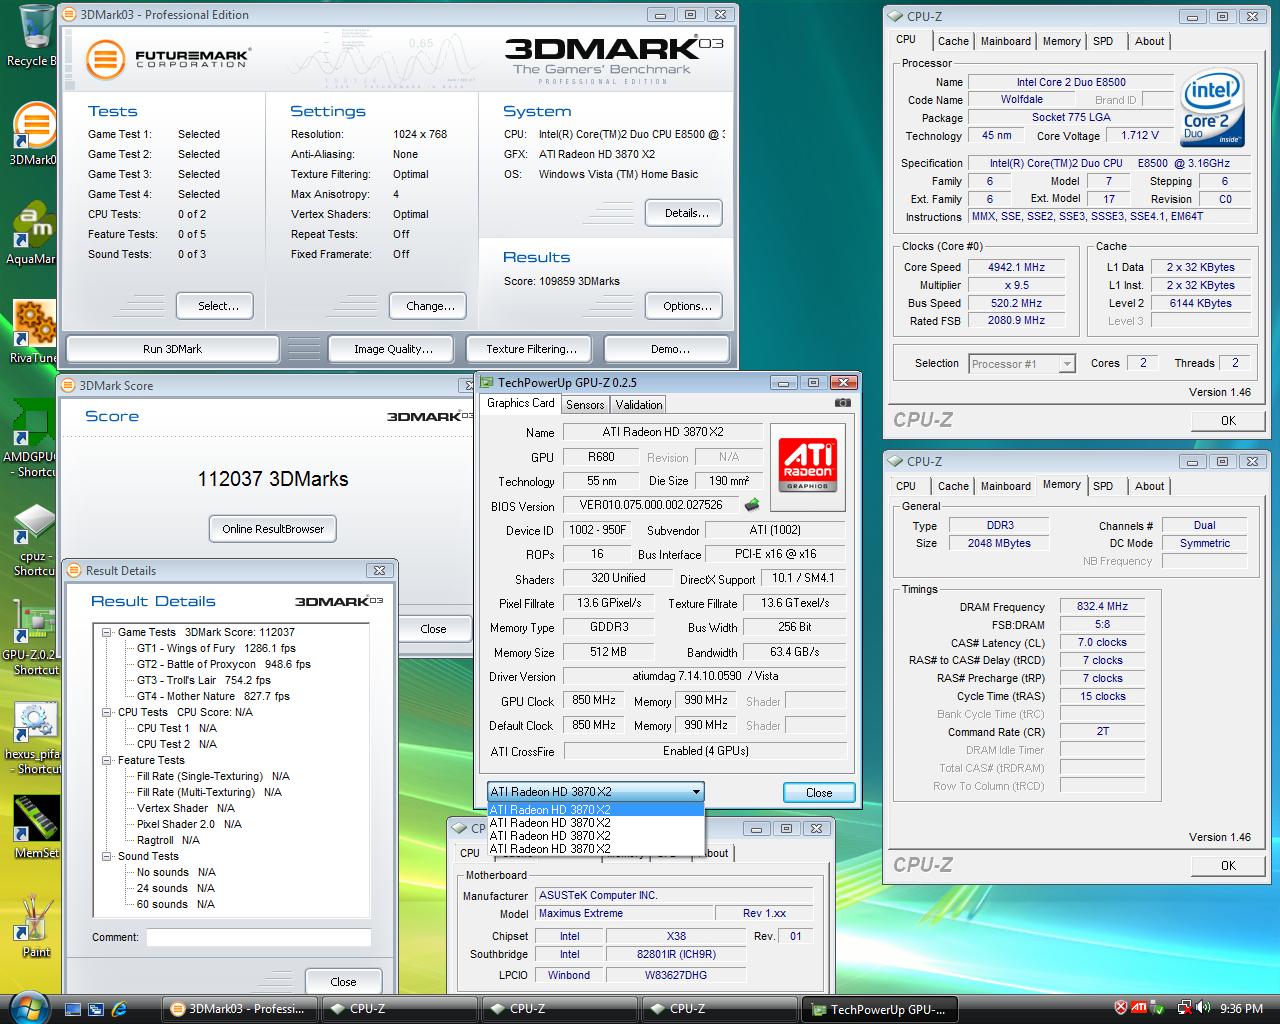Screen dimensions: 1280x1024
Task: Collapse the CPU Tests tree node
Action: pos(107,712)
